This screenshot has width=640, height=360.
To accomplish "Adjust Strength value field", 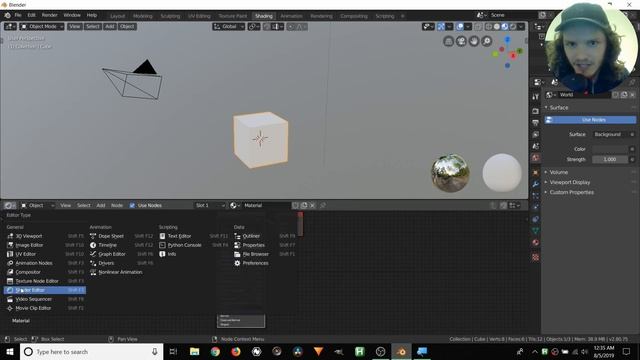I will (610, 159).
